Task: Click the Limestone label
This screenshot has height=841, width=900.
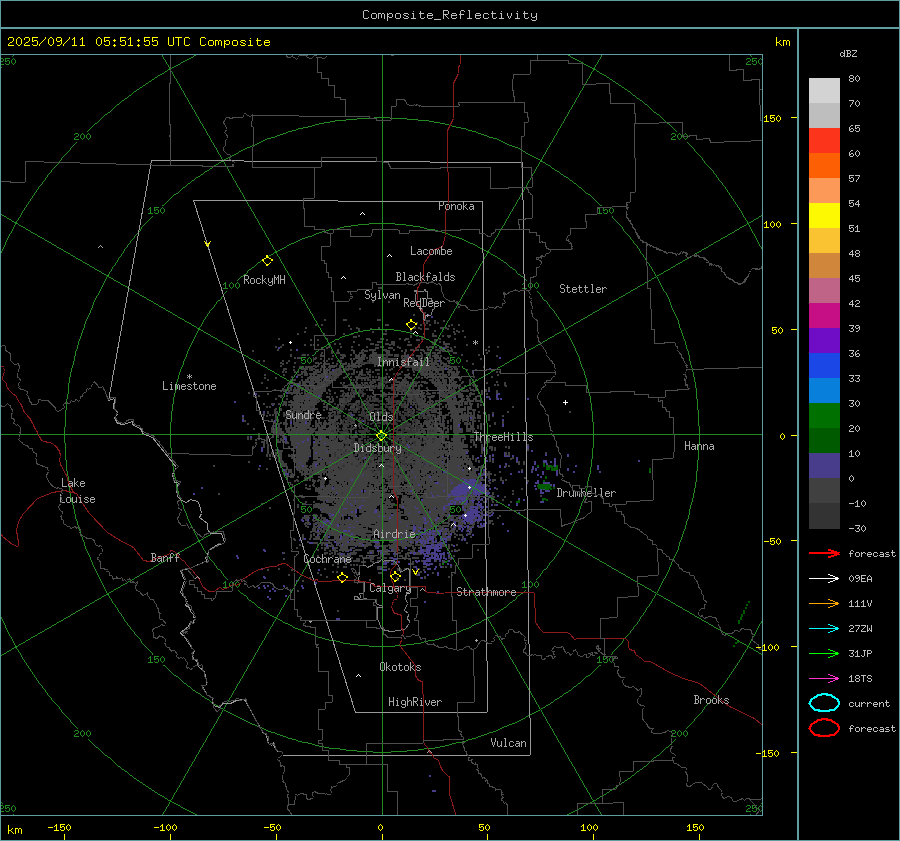Action: tap(189, 386)
